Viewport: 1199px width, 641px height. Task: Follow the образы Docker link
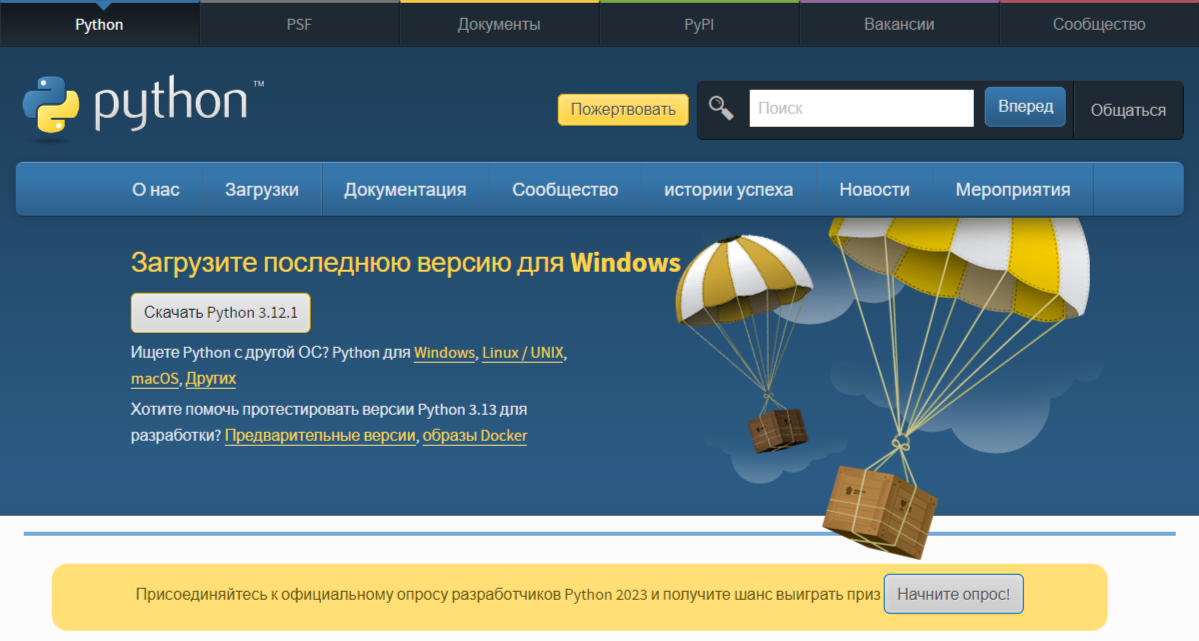pos(475,435)
